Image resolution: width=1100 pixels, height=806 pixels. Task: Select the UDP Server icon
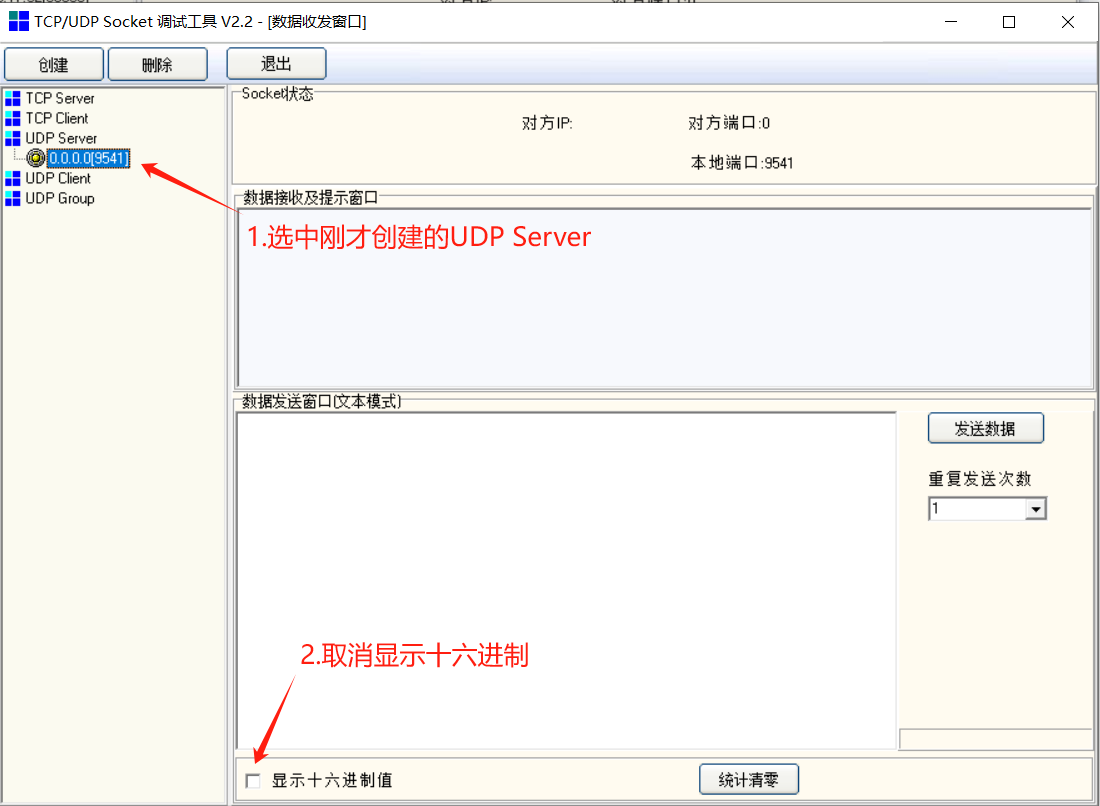(x=13, y=138)
